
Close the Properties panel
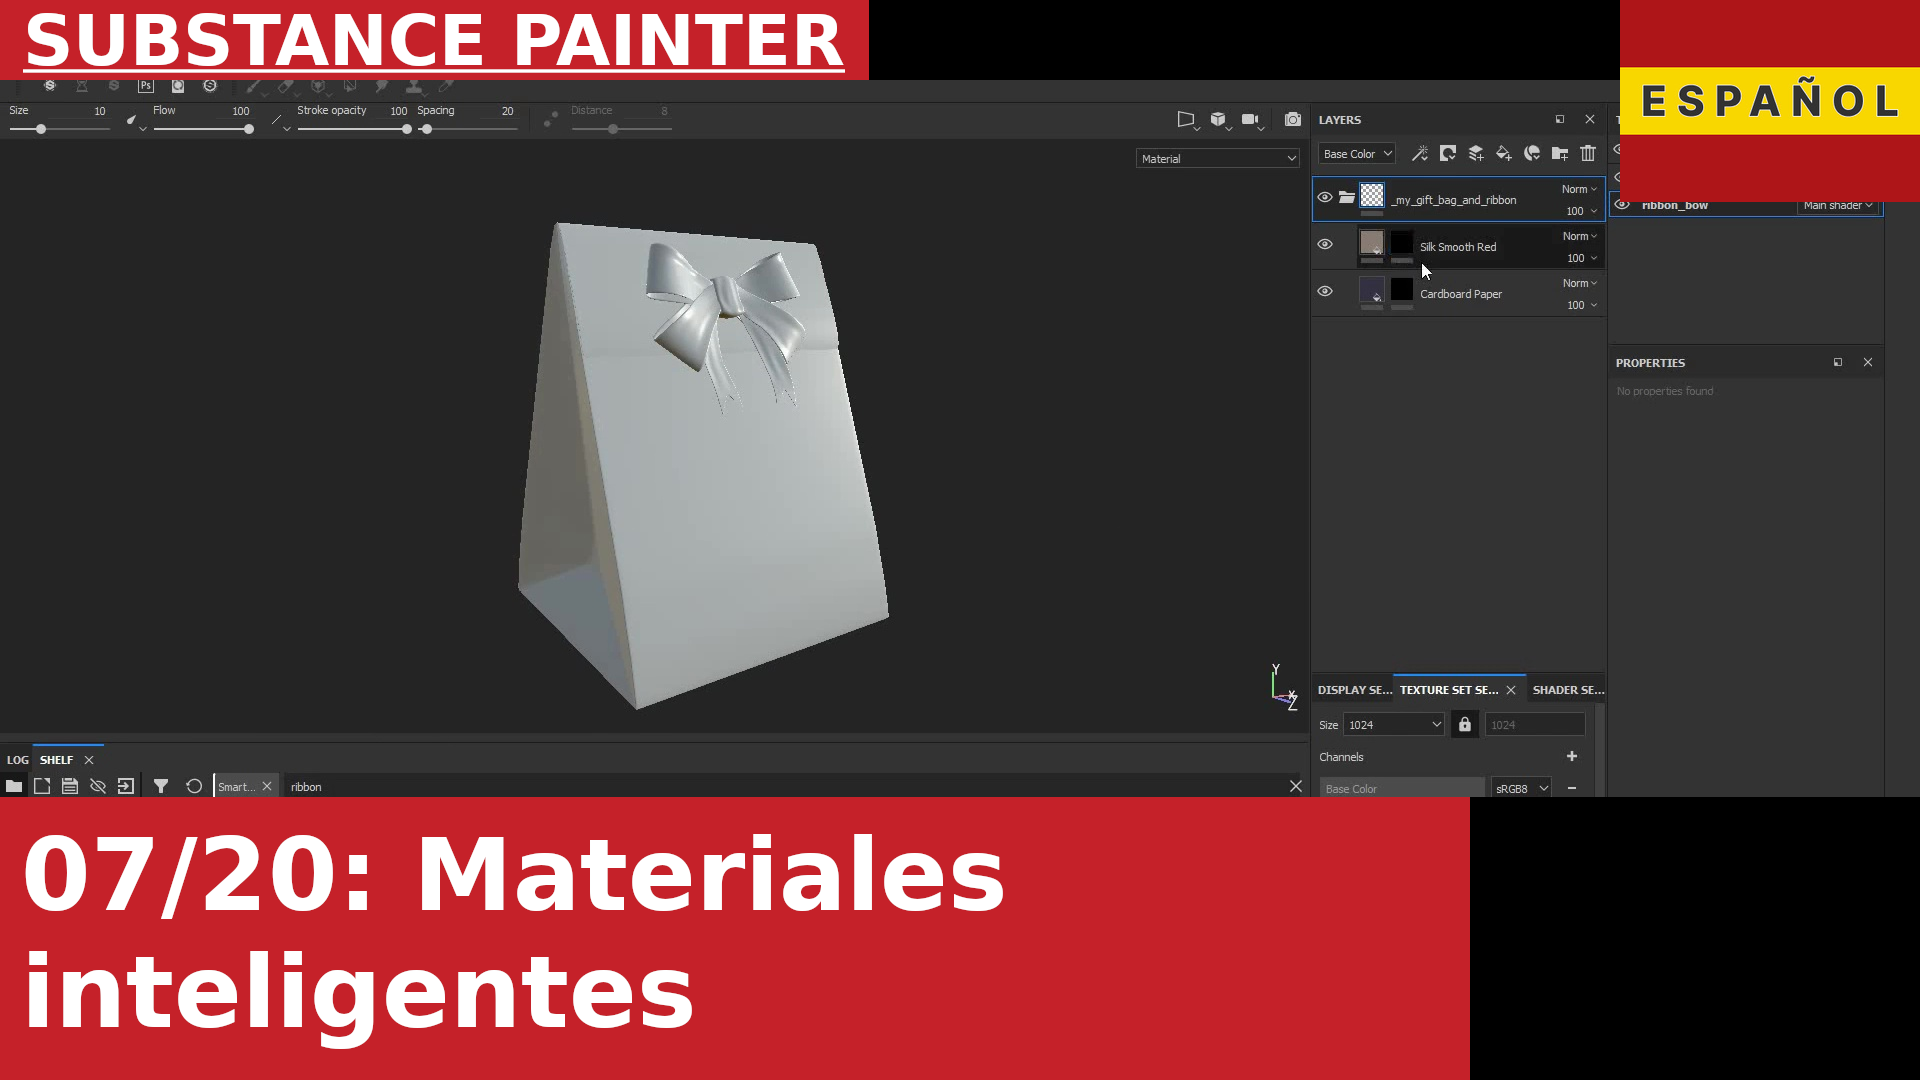1868,362
